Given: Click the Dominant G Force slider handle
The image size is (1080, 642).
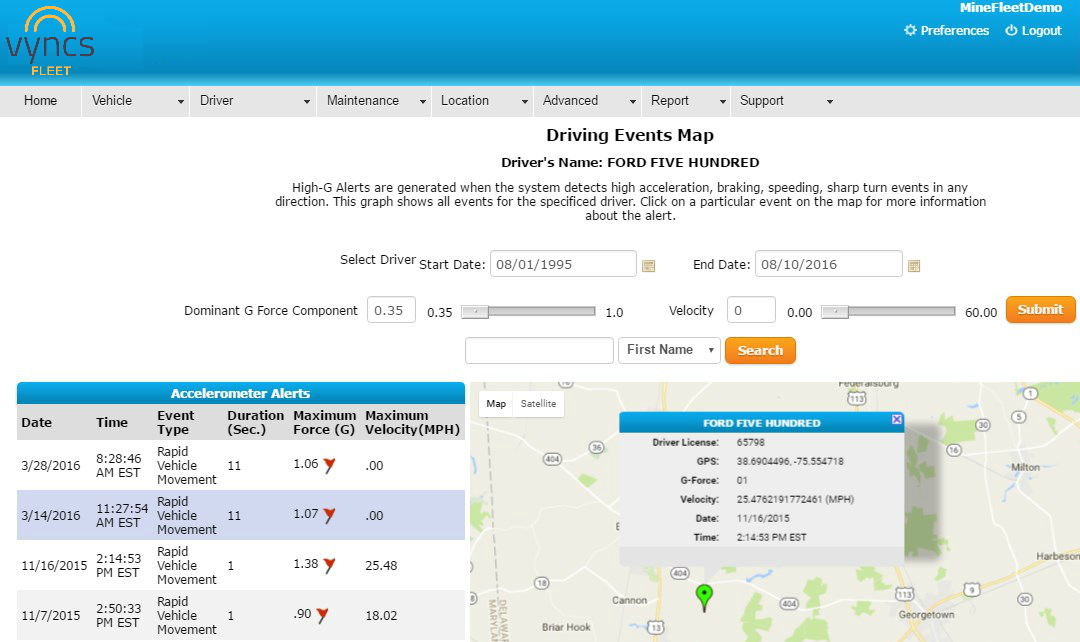Looking at the screenshot, I should (475, 311).
